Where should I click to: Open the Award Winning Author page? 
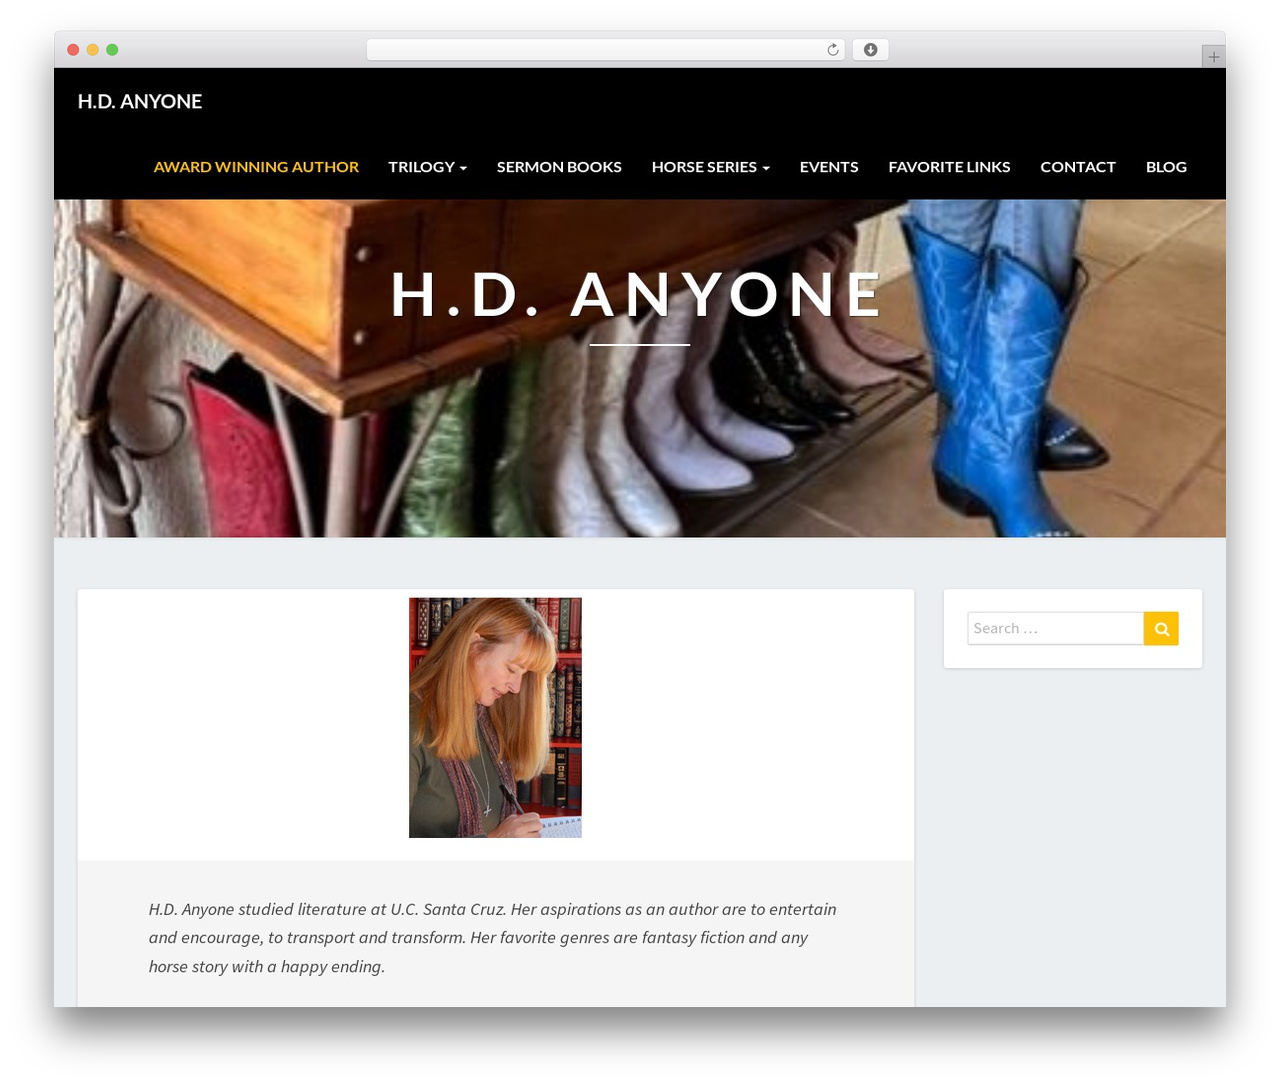(x=256, y=167)
